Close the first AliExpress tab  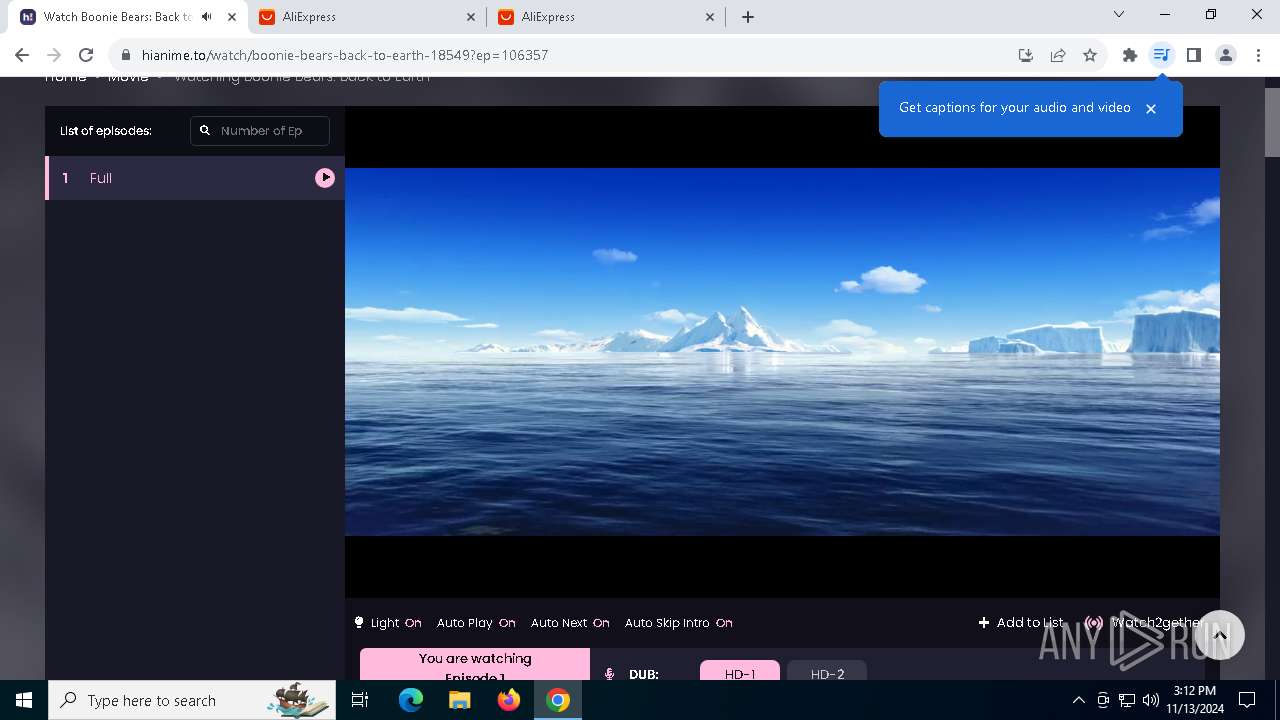pos(471,17)
